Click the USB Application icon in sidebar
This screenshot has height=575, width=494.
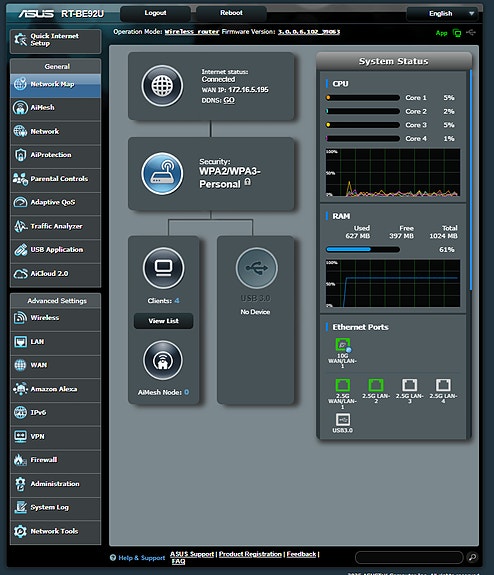(20, 250)
